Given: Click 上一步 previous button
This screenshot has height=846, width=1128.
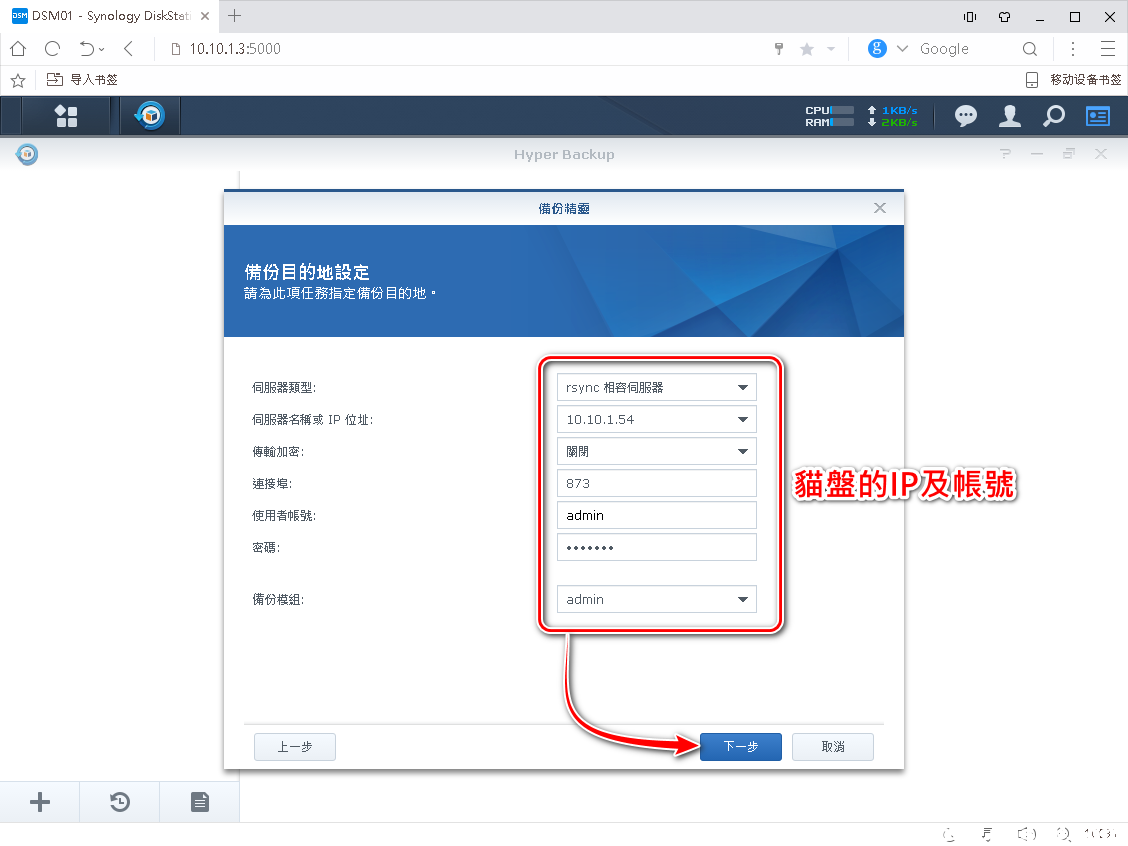Looking at the screenshot, I should coord(294,747).
